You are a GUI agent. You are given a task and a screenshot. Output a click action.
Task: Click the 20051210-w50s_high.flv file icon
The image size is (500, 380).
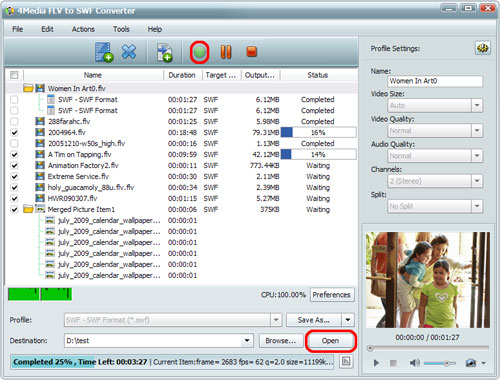(x=40, y=143)
